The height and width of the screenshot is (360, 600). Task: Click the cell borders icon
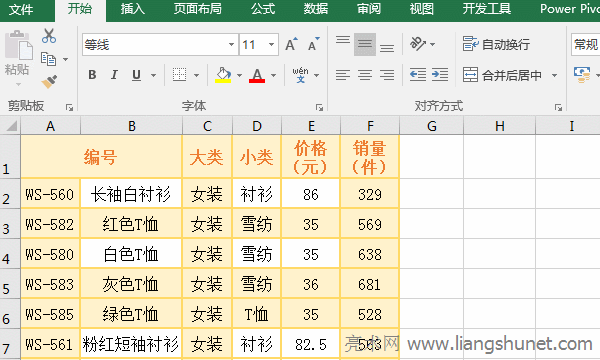(179, 75)
